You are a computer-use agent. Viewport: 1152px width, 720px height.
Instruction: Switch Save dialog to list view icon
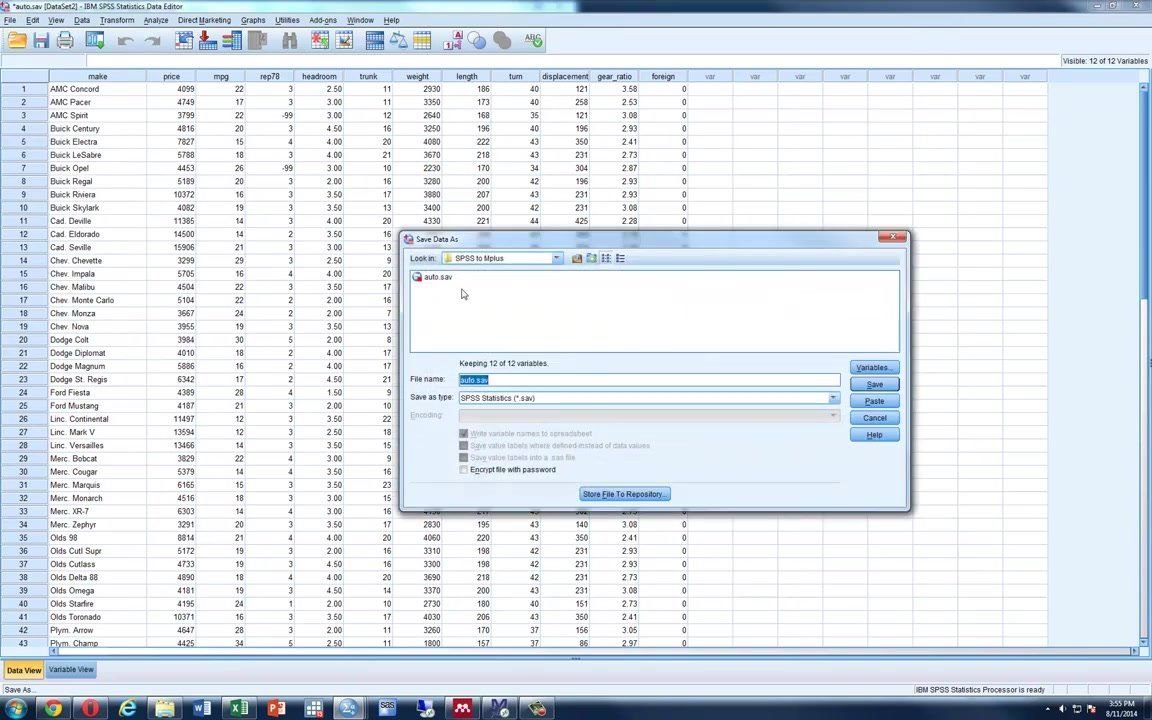[x=606, y=259]
